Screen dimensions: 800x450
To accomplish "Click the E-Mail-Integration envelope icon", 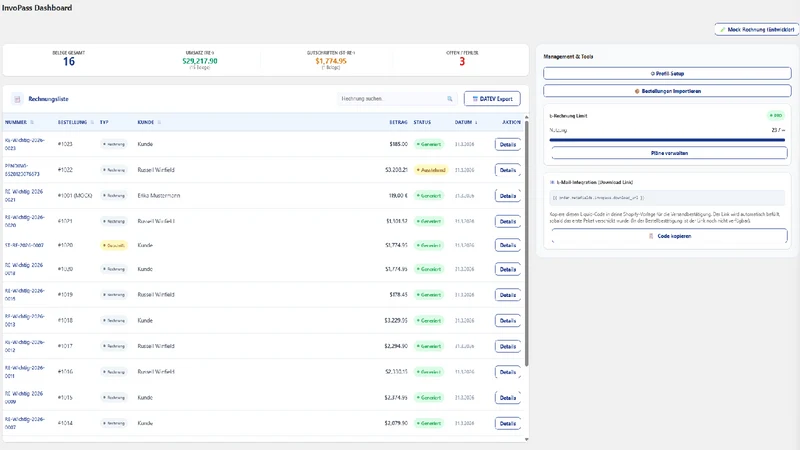I will [552, 182].
